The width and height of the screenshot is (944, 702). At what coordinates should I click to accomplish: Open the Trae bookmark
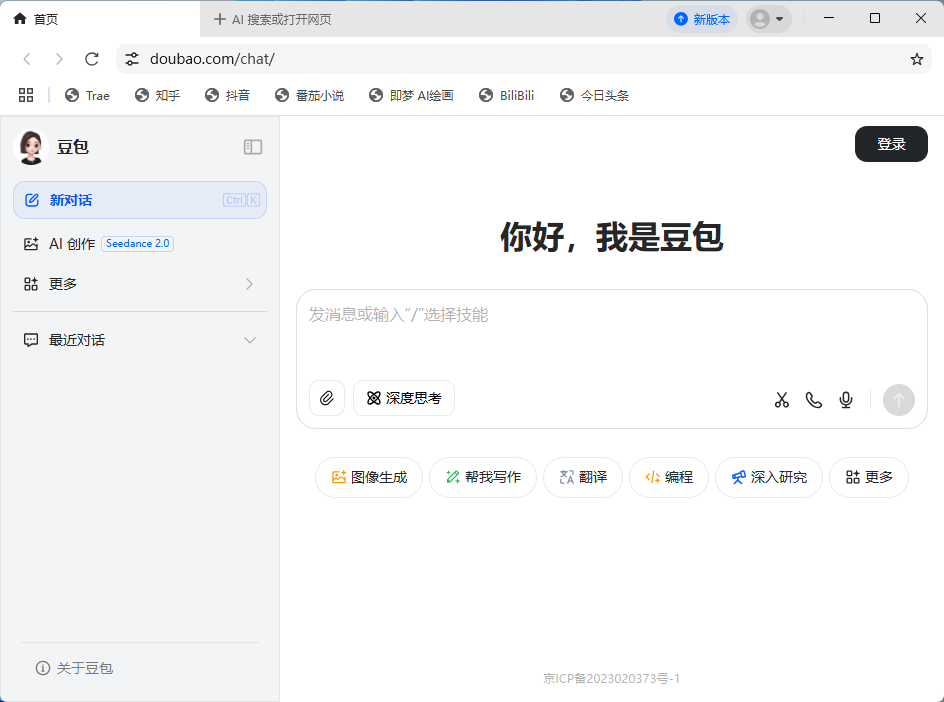[87, 95]
